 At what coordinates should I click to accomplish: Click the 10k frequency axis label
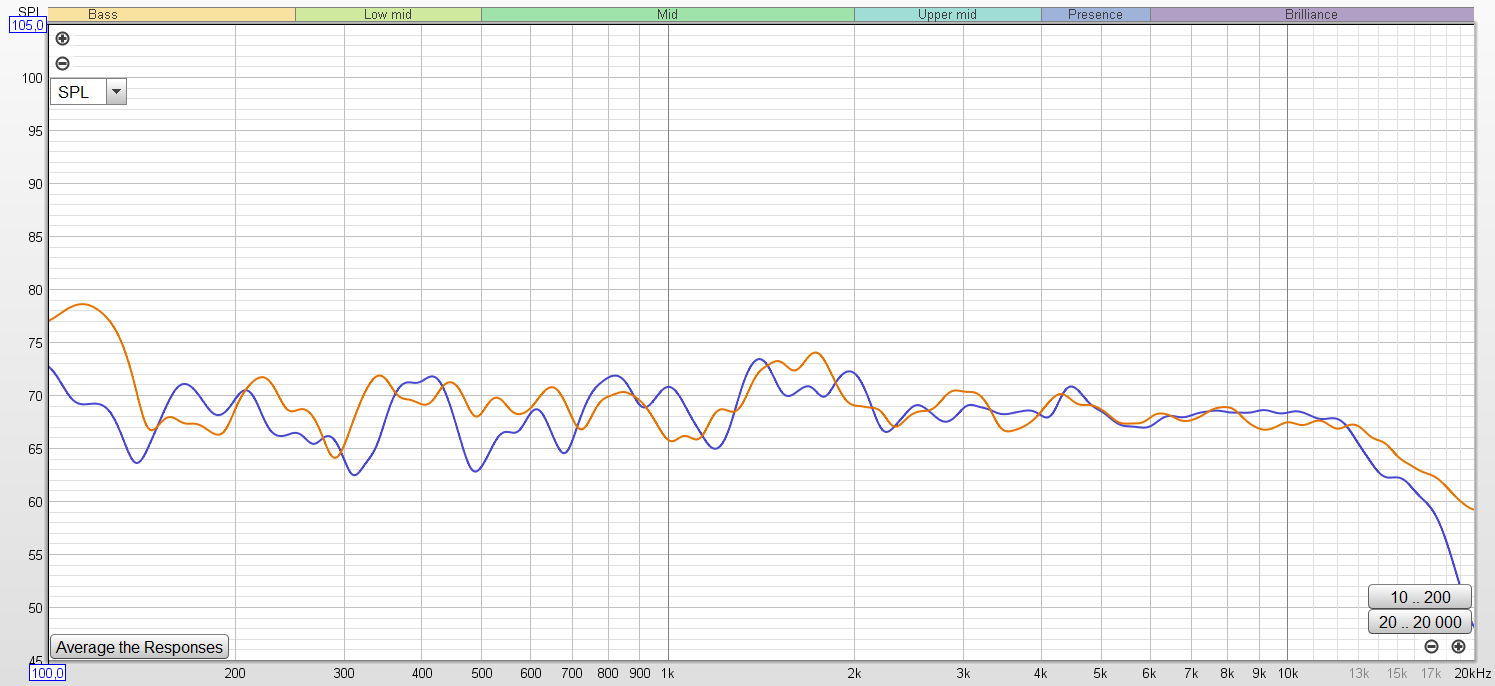1287,673
